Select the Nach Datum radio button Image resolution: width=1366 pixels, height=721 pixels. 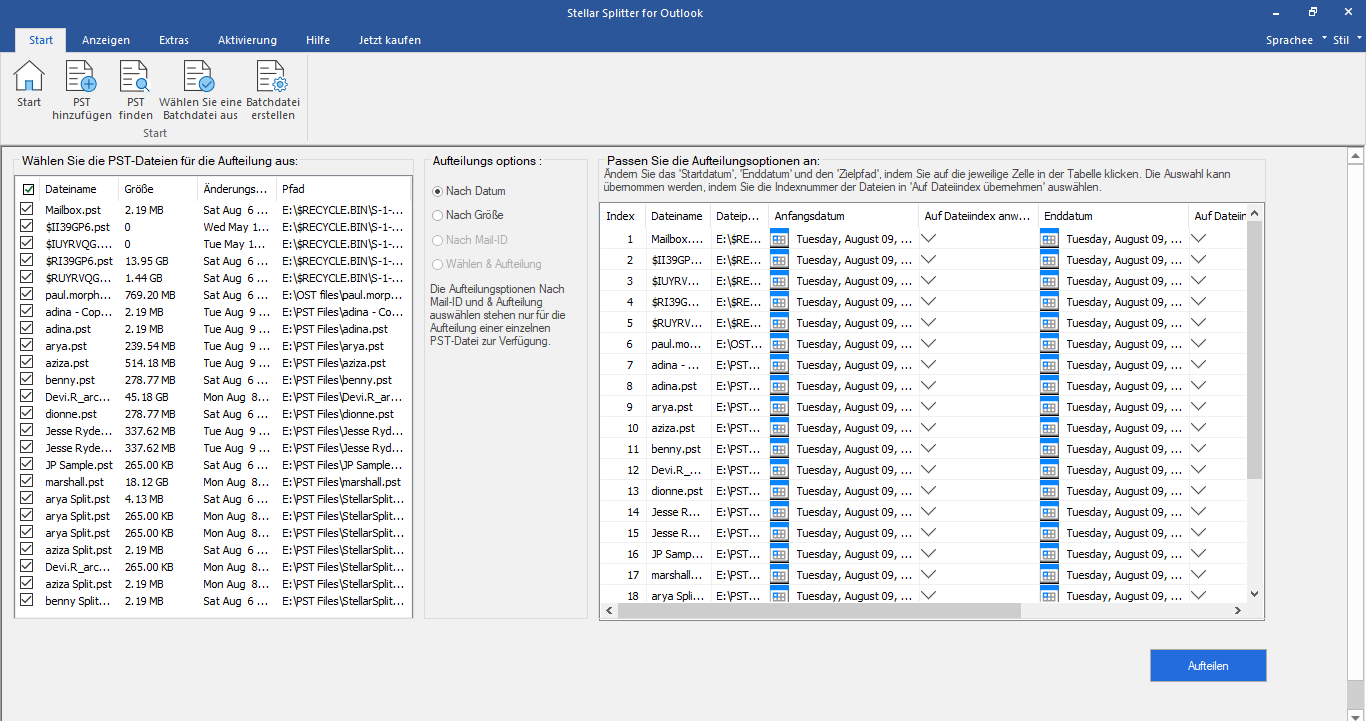coord(437,191)
